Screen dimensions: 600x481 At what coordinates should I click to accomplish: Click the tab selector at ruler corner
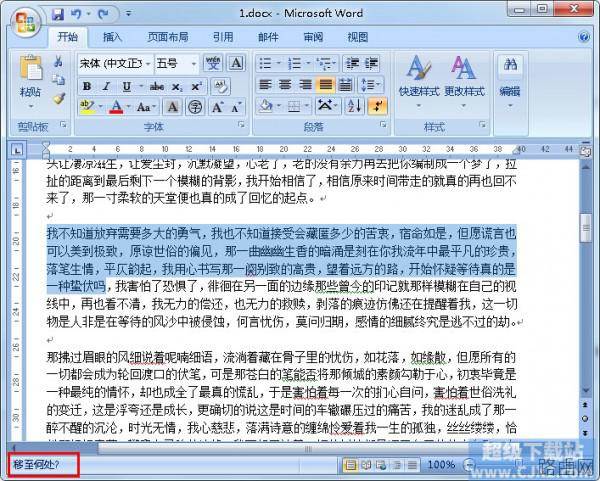click(x=17, y=150)
